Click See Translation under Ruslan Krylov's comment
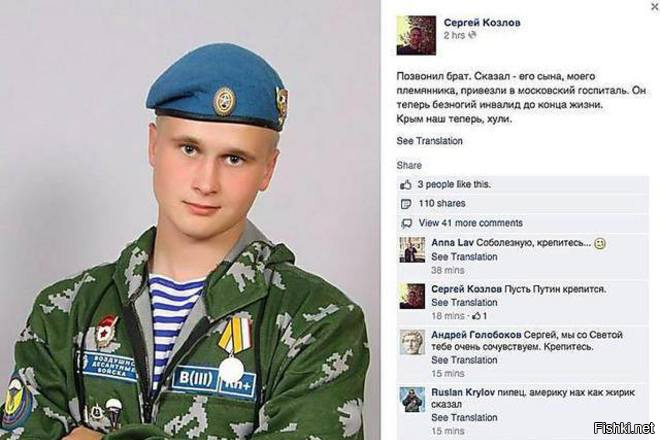660x440 pixels. [464, 418]
